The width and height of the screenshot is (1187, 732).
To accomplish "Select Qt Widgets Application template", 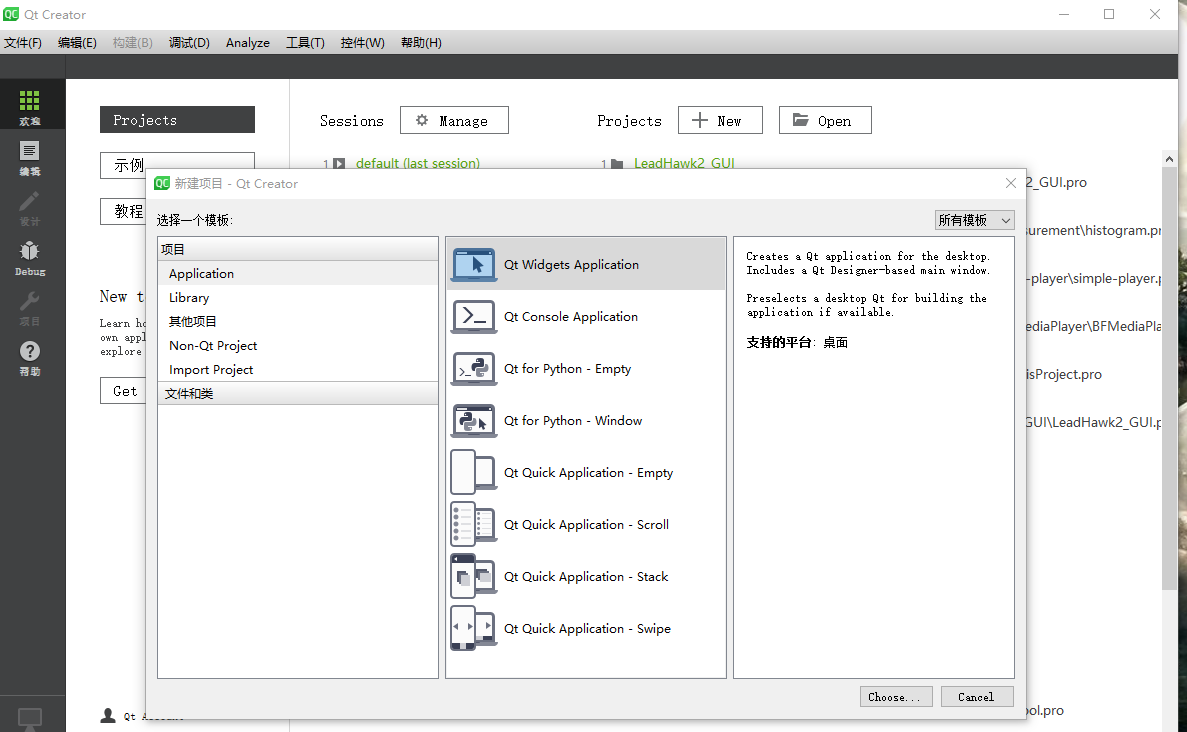I will [x=585, y=264].
